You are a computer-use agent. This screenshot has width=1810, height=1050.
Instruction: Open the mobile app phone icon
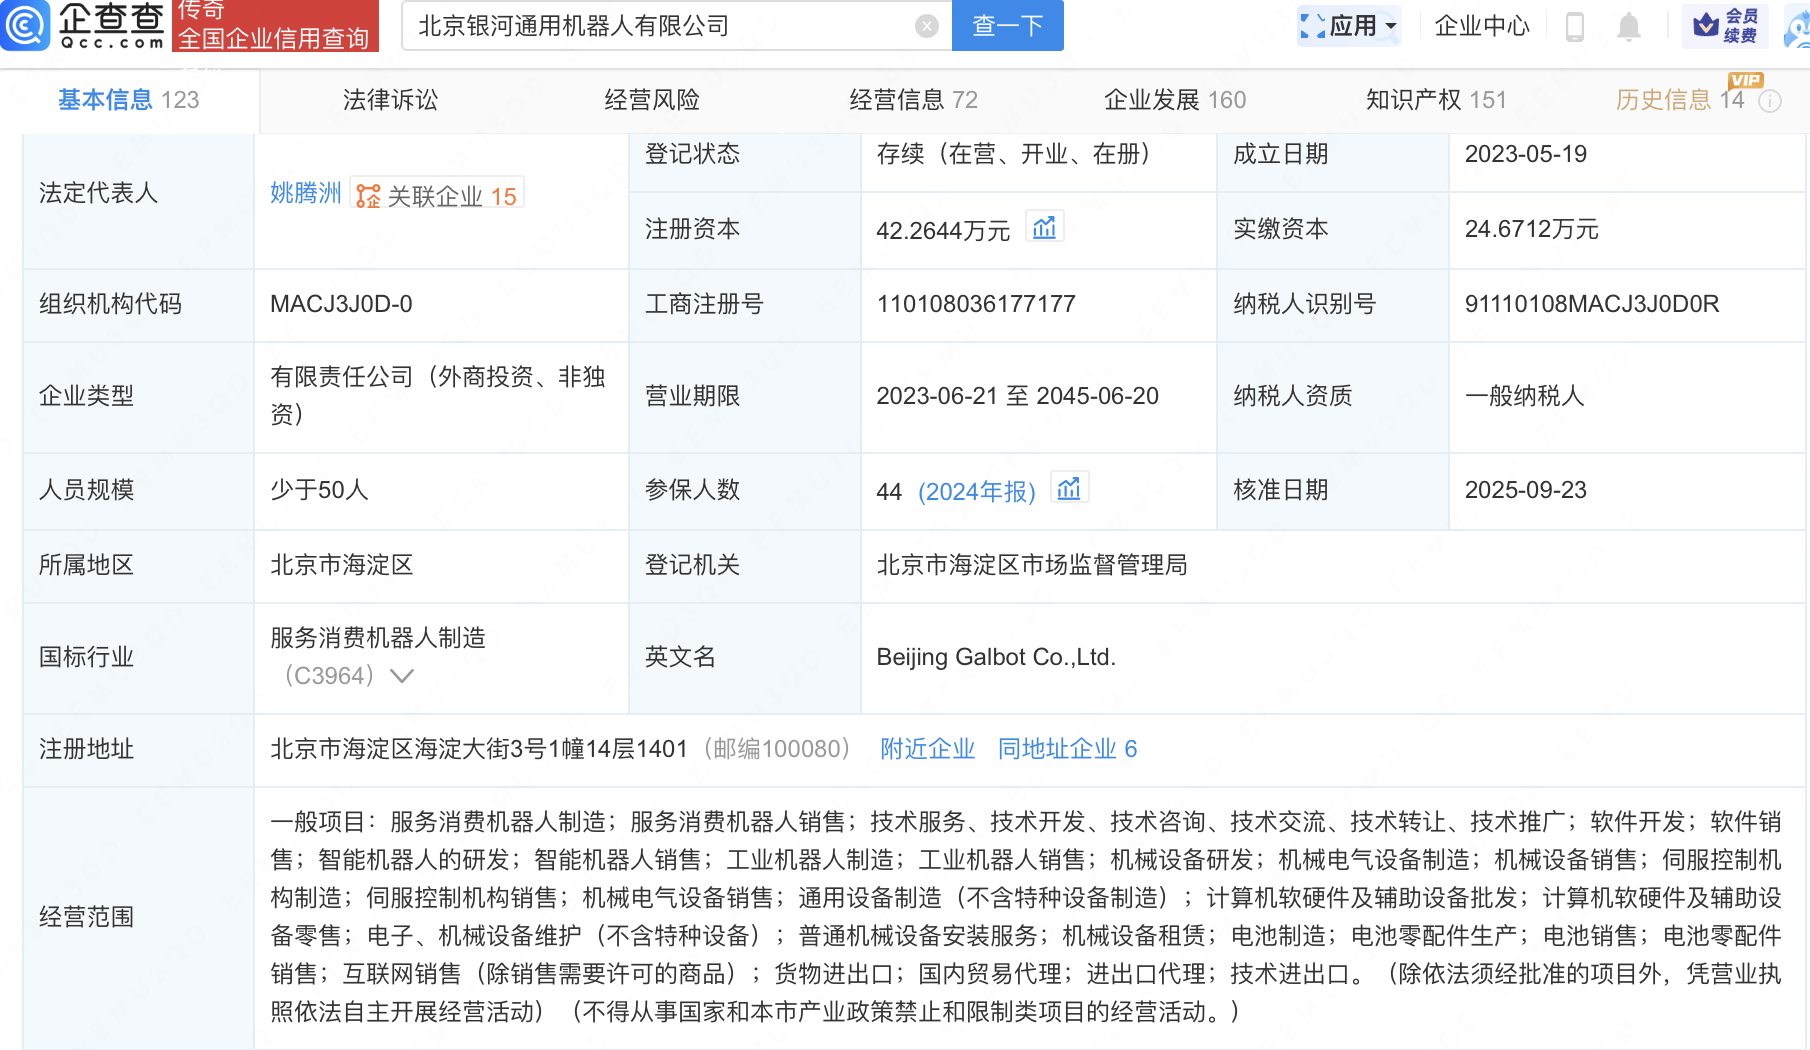tap(1574, 27)
